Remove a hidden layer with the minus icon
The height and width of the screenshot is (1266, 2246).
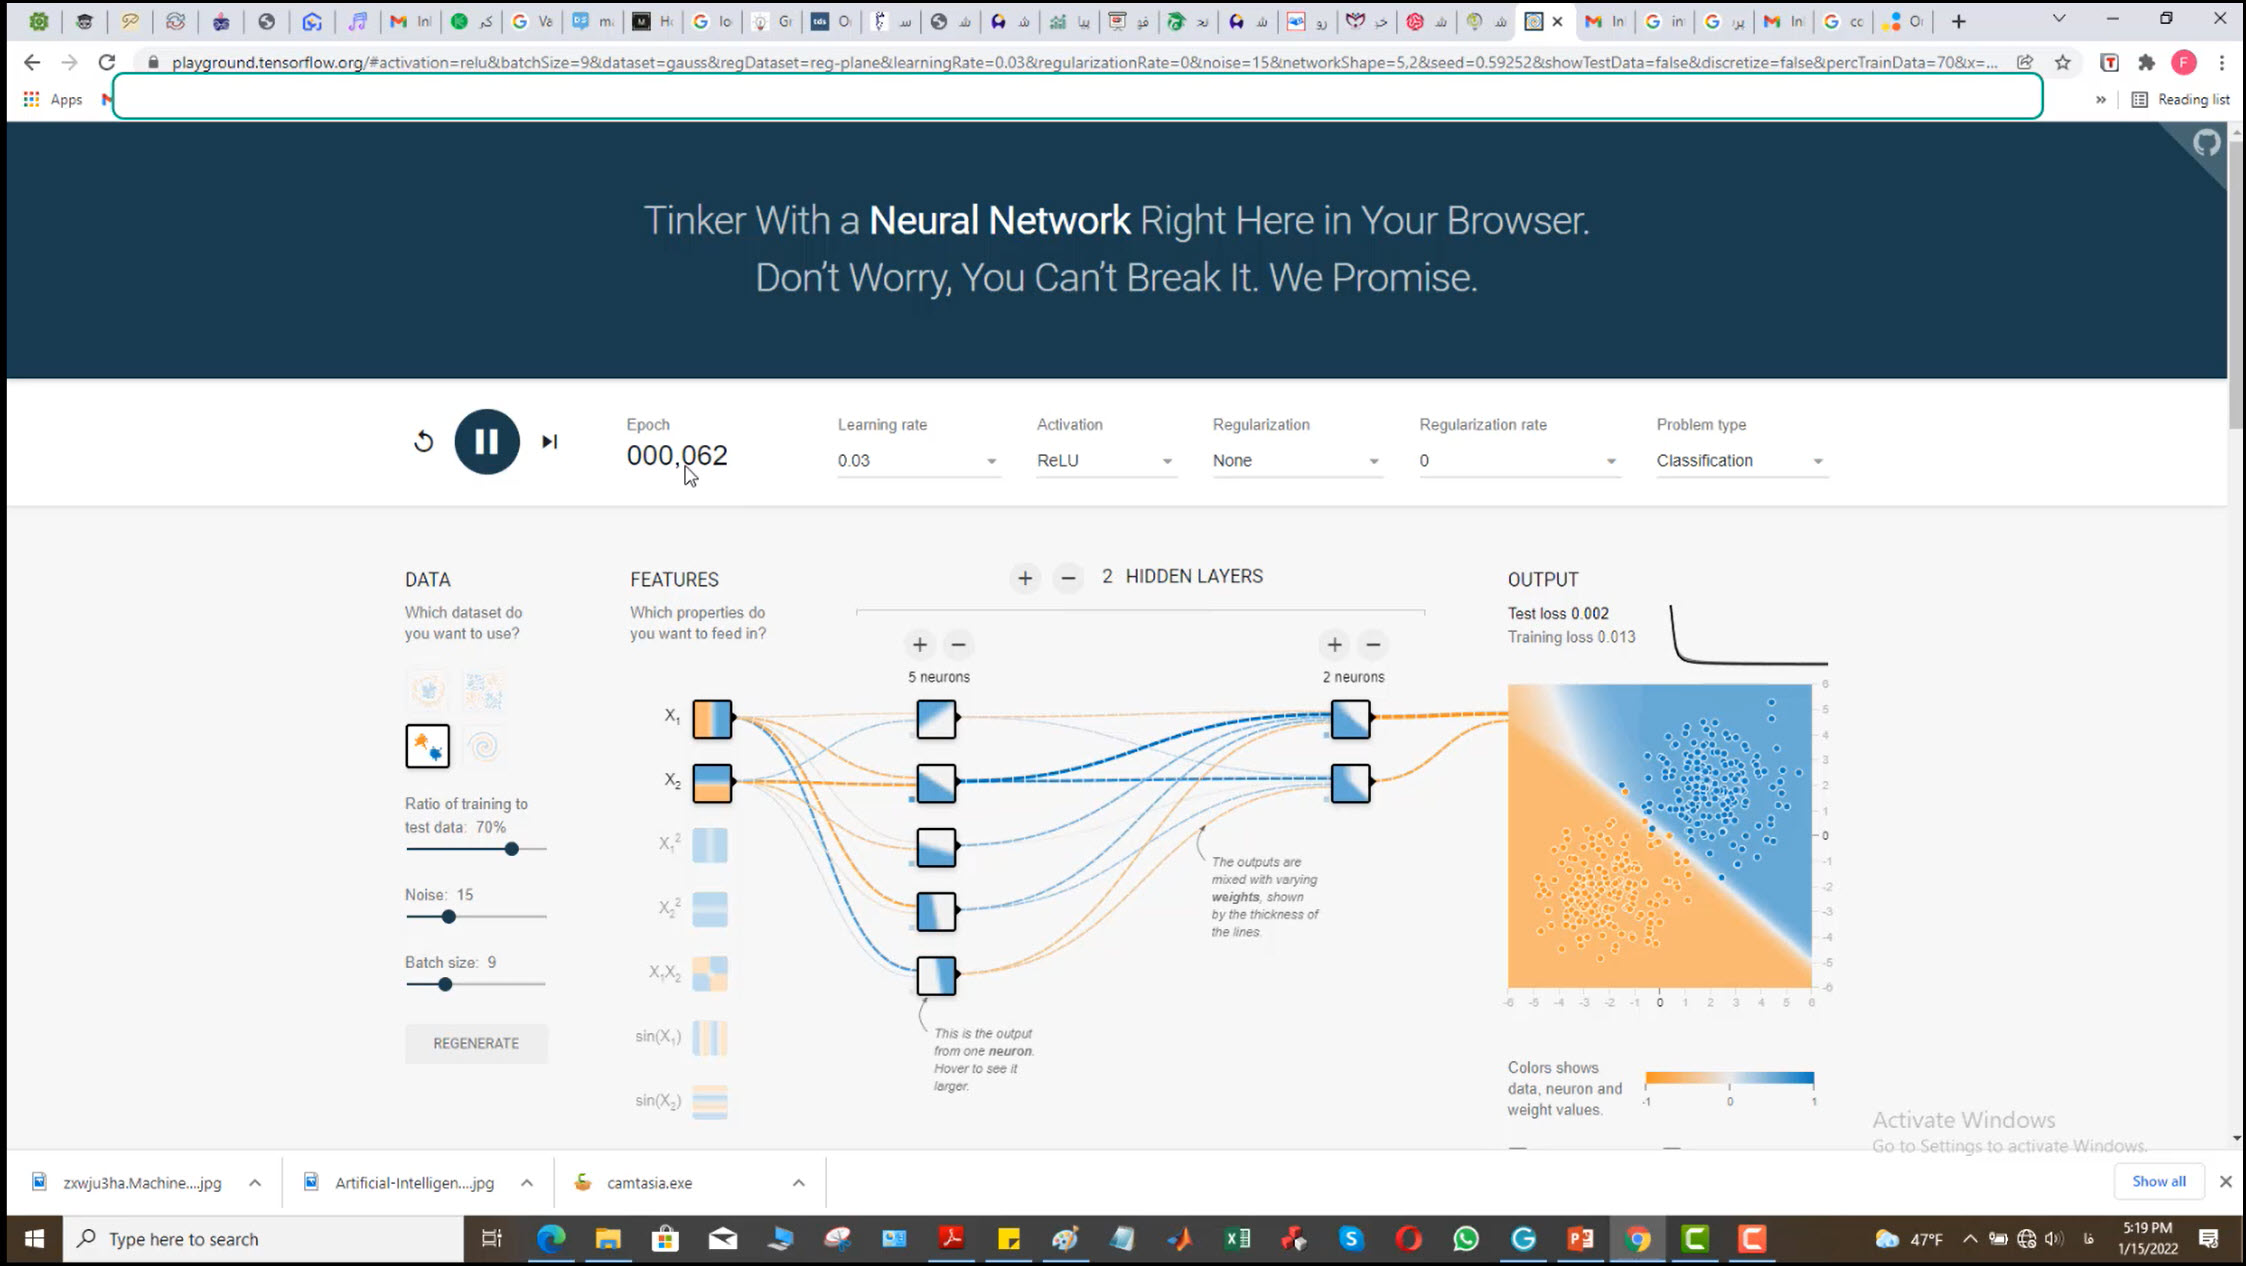[x=1068, y=578]
